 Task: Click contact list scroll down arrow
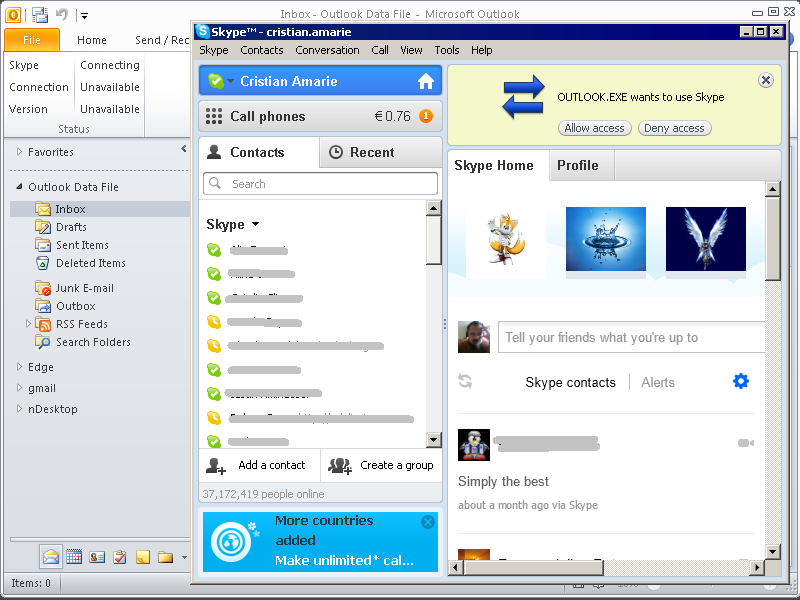[433, 439]
